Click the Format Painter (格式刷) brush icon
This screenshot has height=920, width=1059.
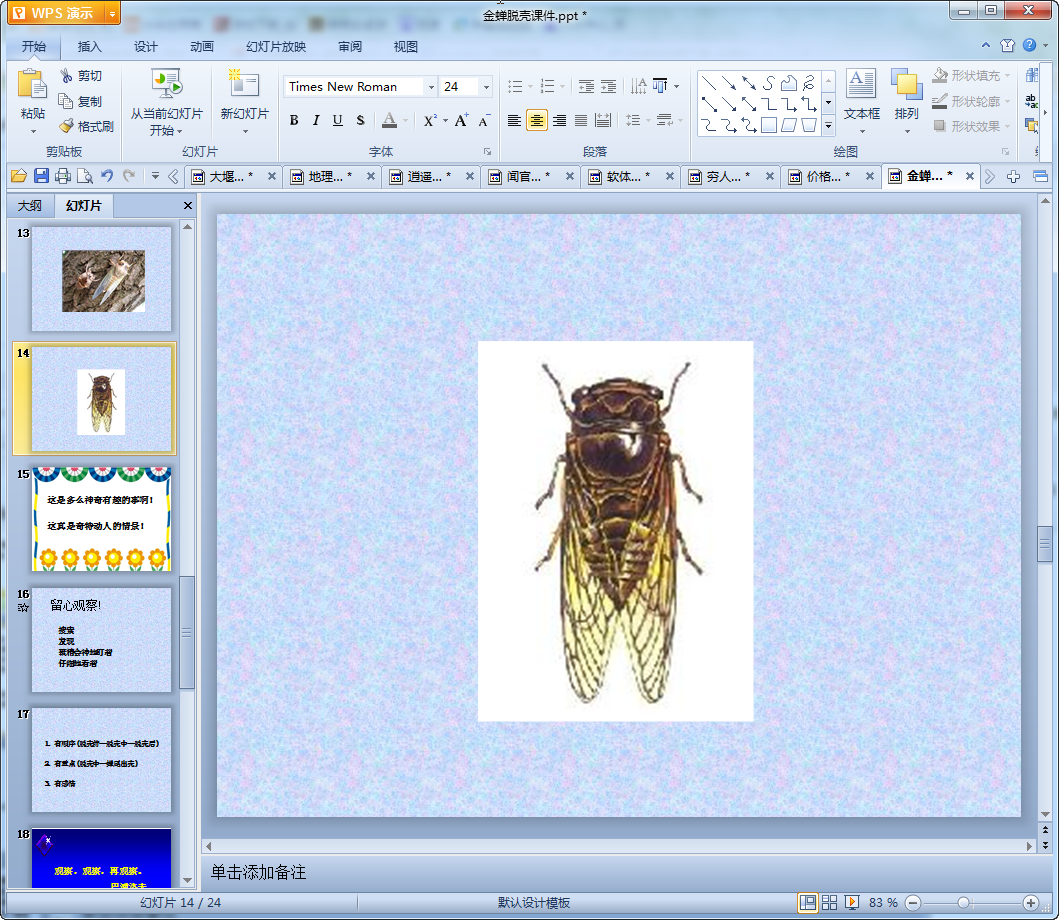tap(67, 126)
